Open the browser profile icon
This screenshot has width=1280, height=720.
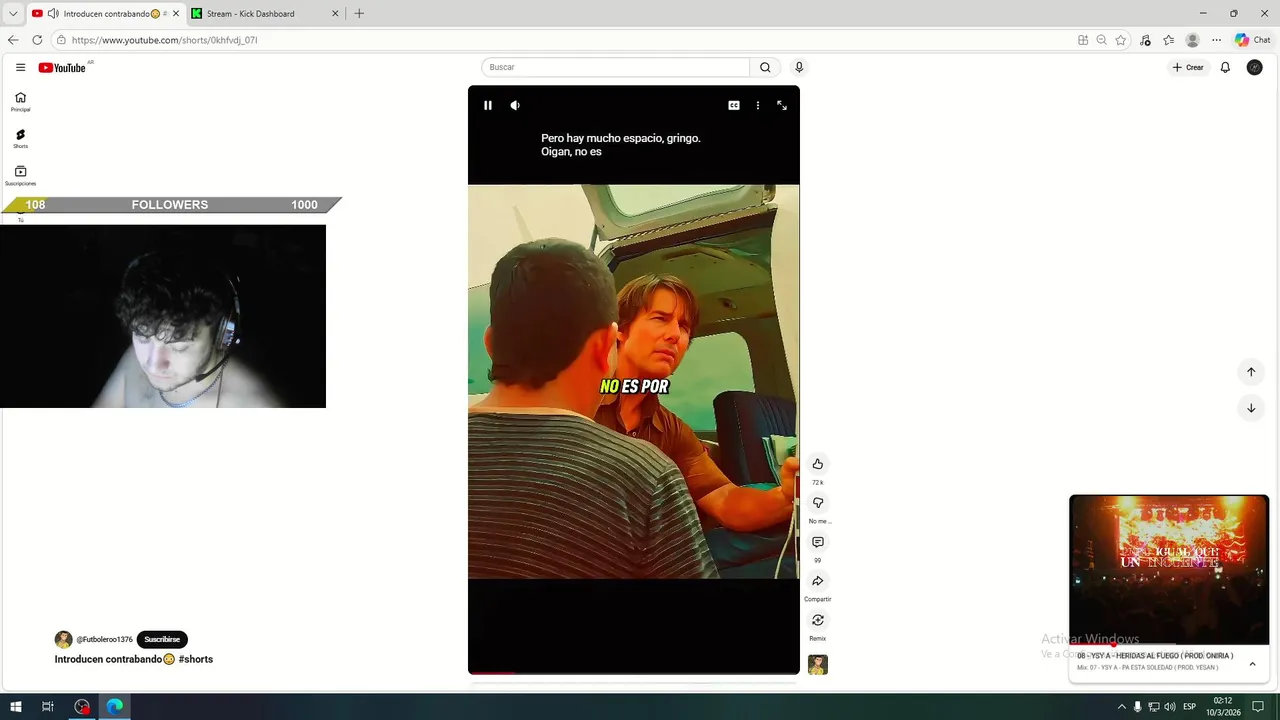click(1192, 40)
